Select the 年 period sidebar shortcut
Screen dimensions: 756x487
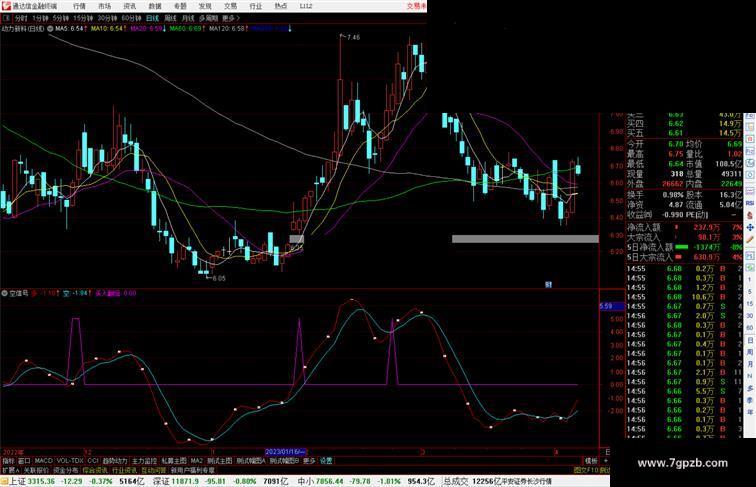[x=750, y=412]
